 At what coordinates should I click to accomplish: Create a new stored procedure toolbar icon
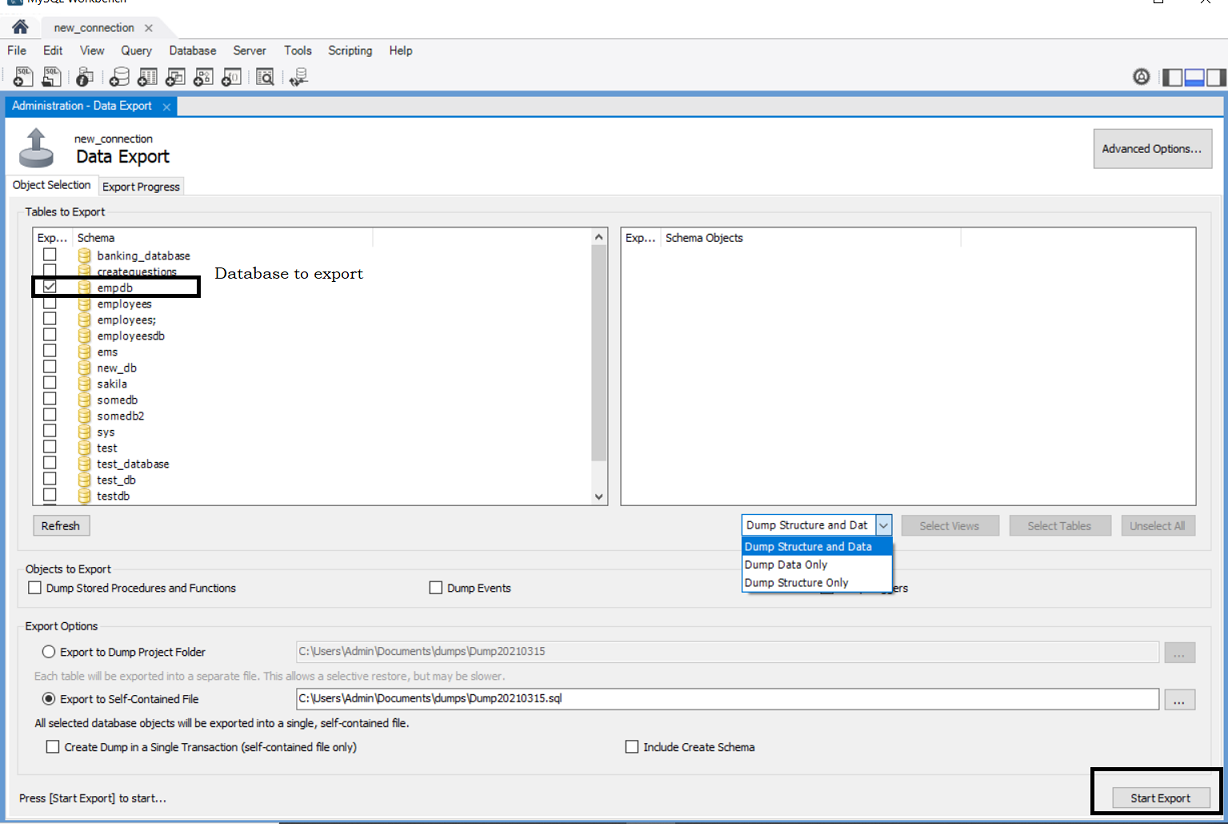pos(204,76)
